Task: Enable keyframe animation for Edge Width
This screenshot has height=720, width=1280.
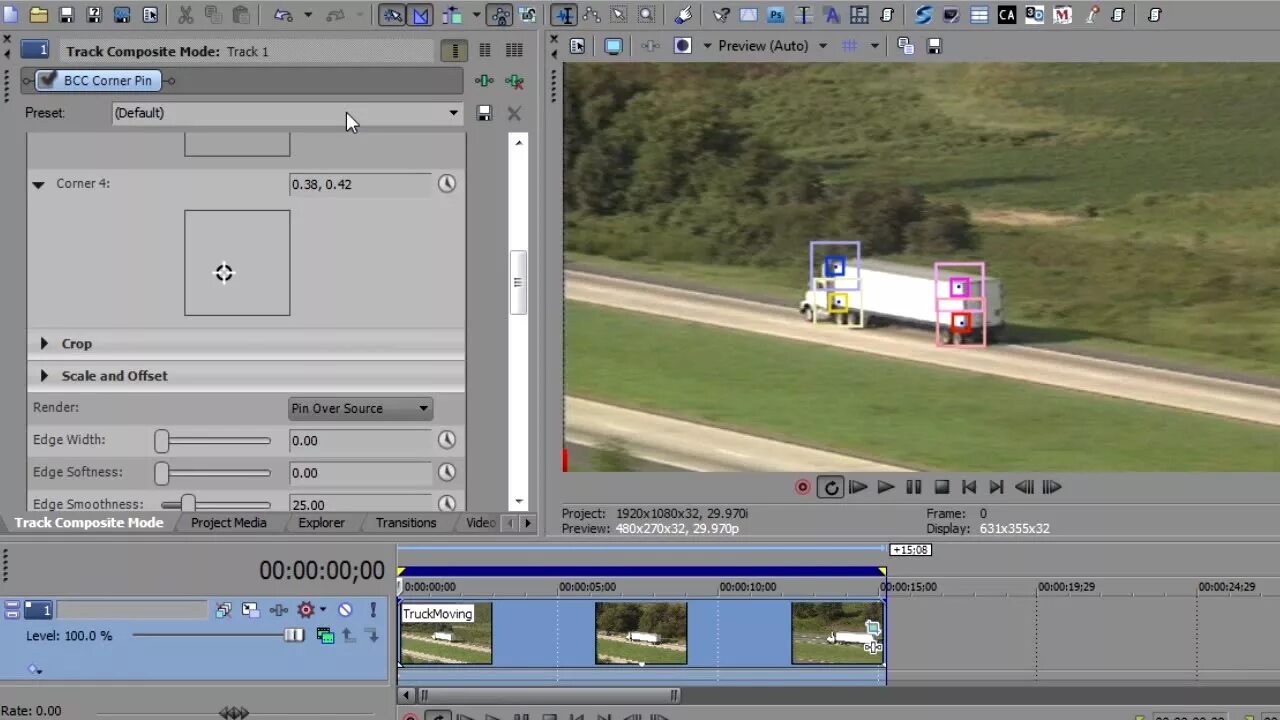Action: click(x=447, y=440)
